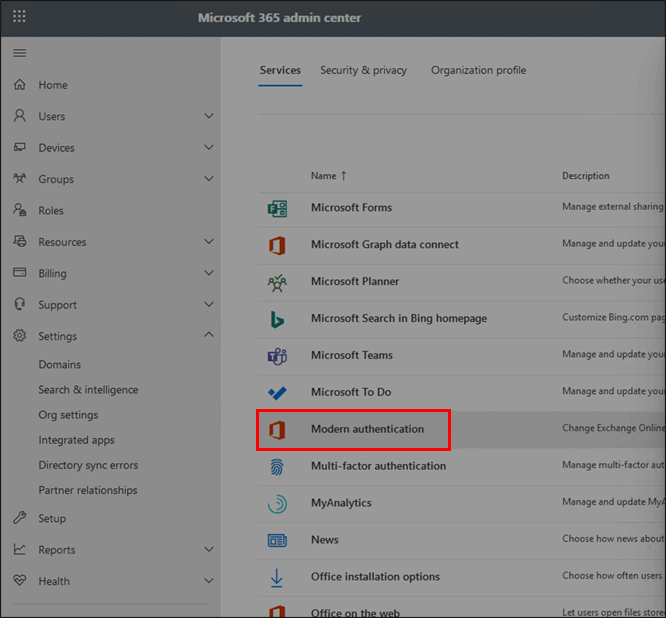Click the Office installation options download icon
666x618 pixels.
(277, 577)
